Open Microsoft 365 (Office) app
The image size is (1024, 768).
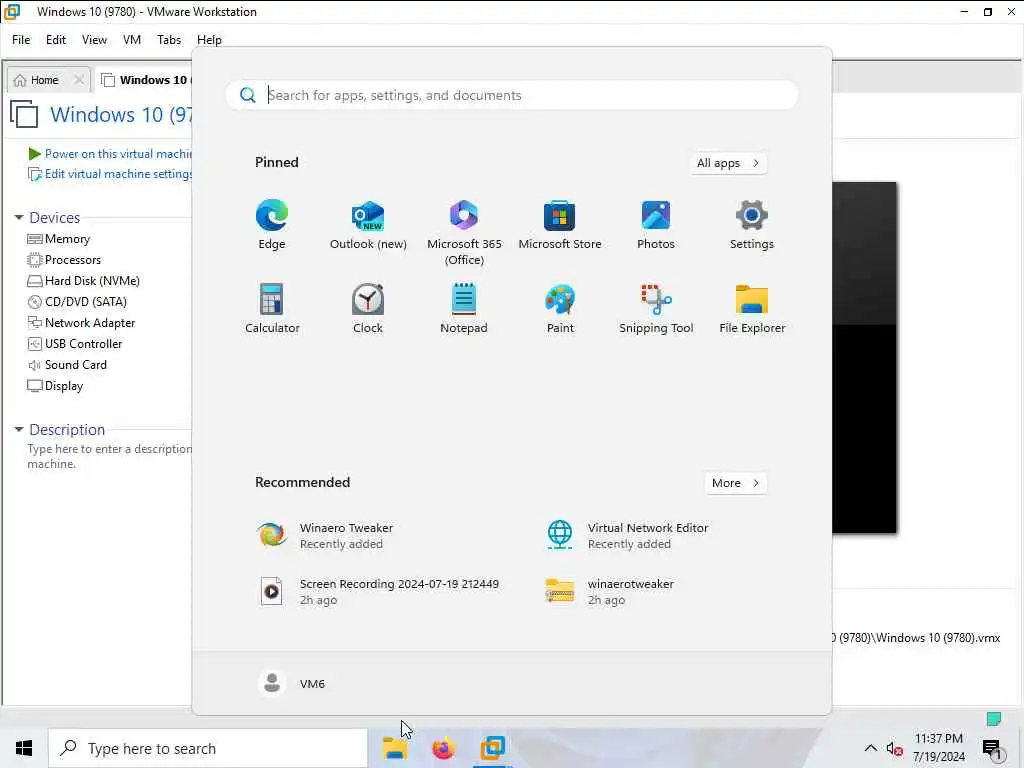point(464,232)
